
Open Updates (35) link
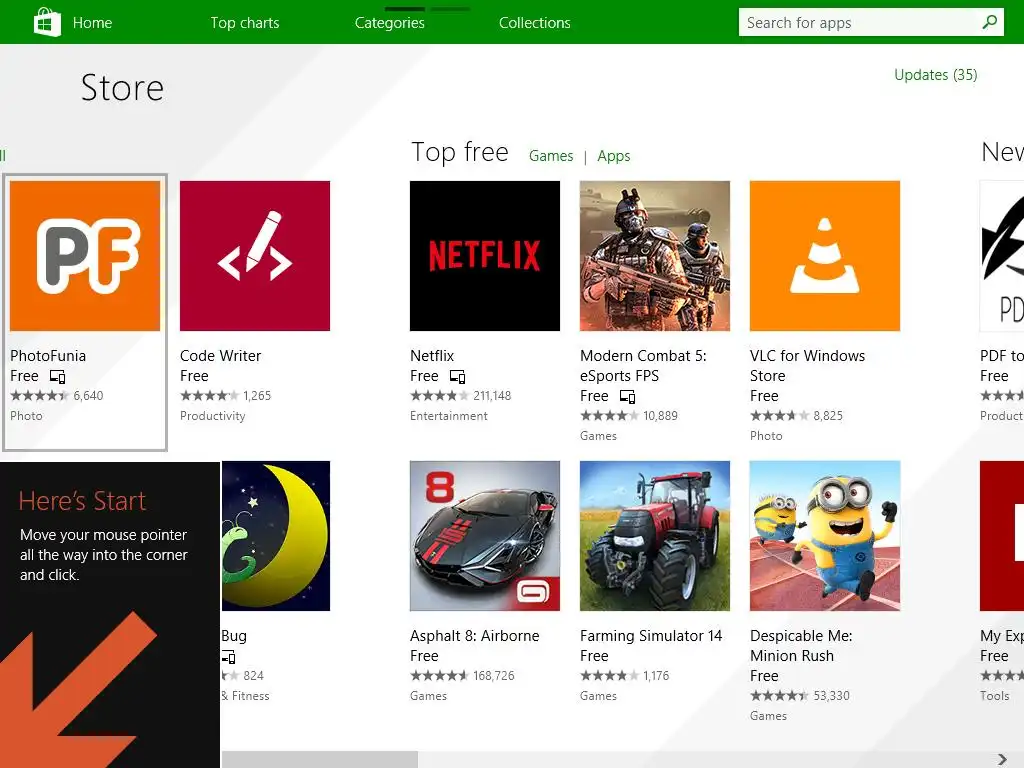point(935,75)
